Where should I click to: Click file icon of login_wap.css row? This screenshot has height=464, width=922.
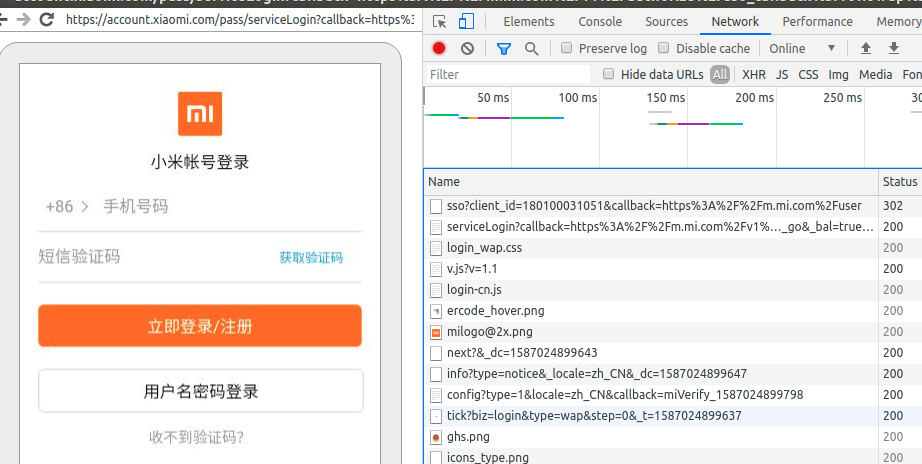436,248
